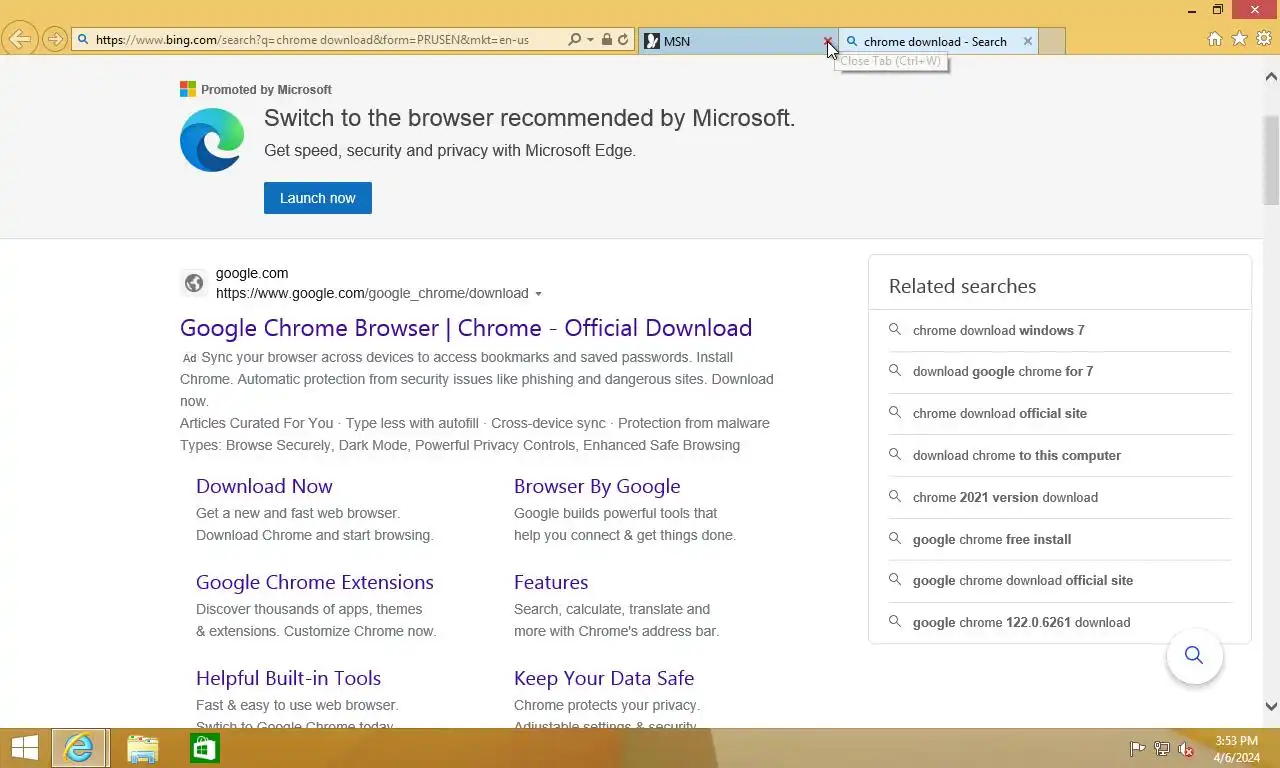
Task: Expand the google.com ad URL dropdown arrow
Action: pos(538,294)
